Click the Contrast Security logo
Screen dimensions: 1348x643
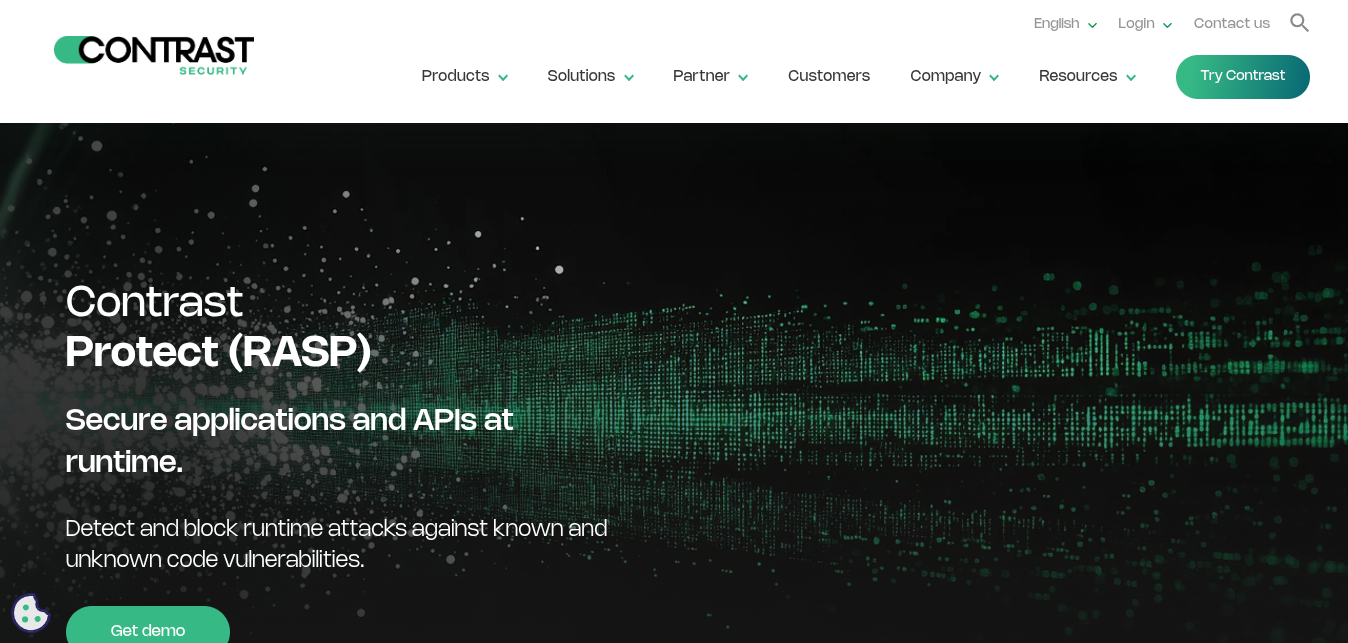coord(154,55)
